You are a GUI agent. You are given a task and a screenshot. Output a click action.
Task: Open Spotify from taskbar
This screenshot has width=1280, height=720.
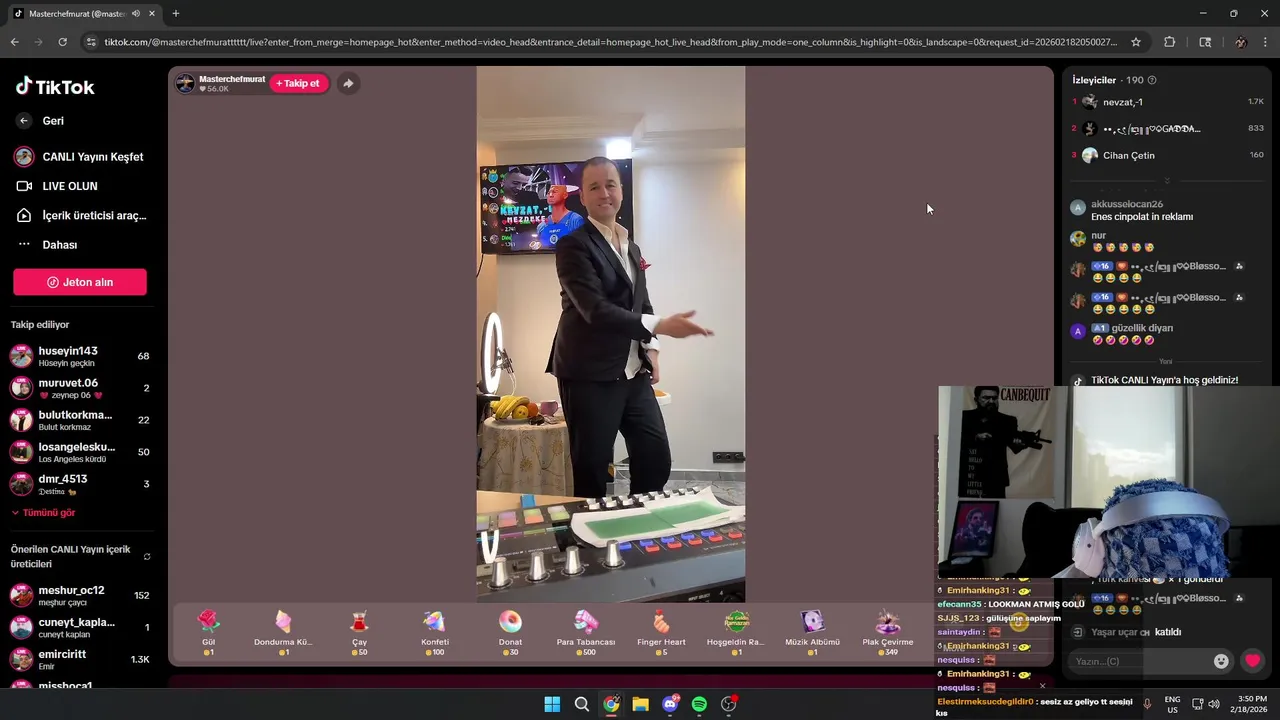point(699,704)
